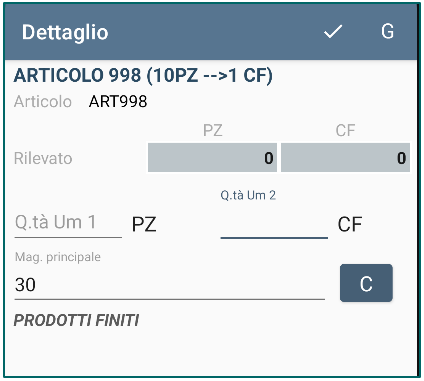
Task: Click the Mag. principale caption
Action: pyautogui.click(x=58, y=257)
